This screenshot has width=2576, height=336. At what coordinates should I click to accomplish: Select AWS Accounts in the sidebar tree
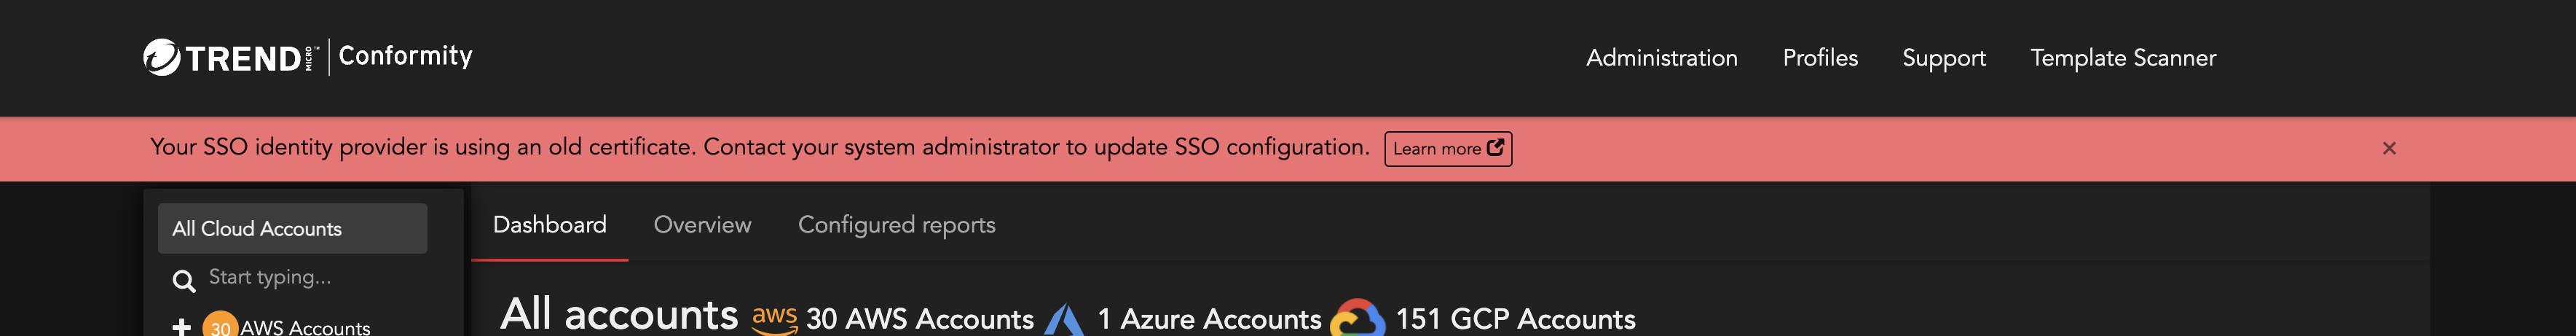point(305,327)
